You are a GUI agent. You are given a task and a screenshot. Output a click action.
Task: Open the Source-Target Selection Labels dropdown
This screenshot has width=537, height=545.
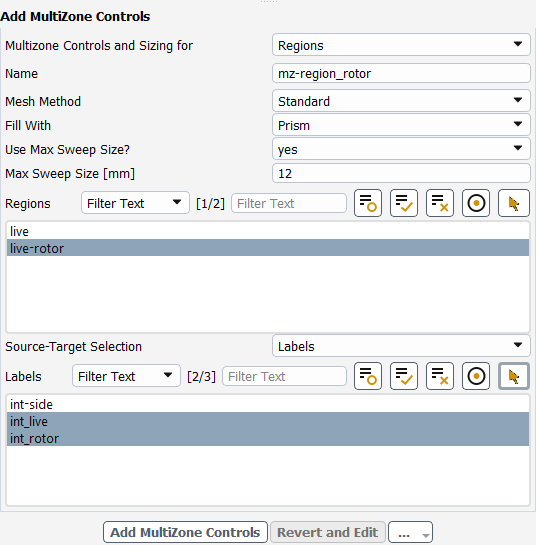[401, 346]
